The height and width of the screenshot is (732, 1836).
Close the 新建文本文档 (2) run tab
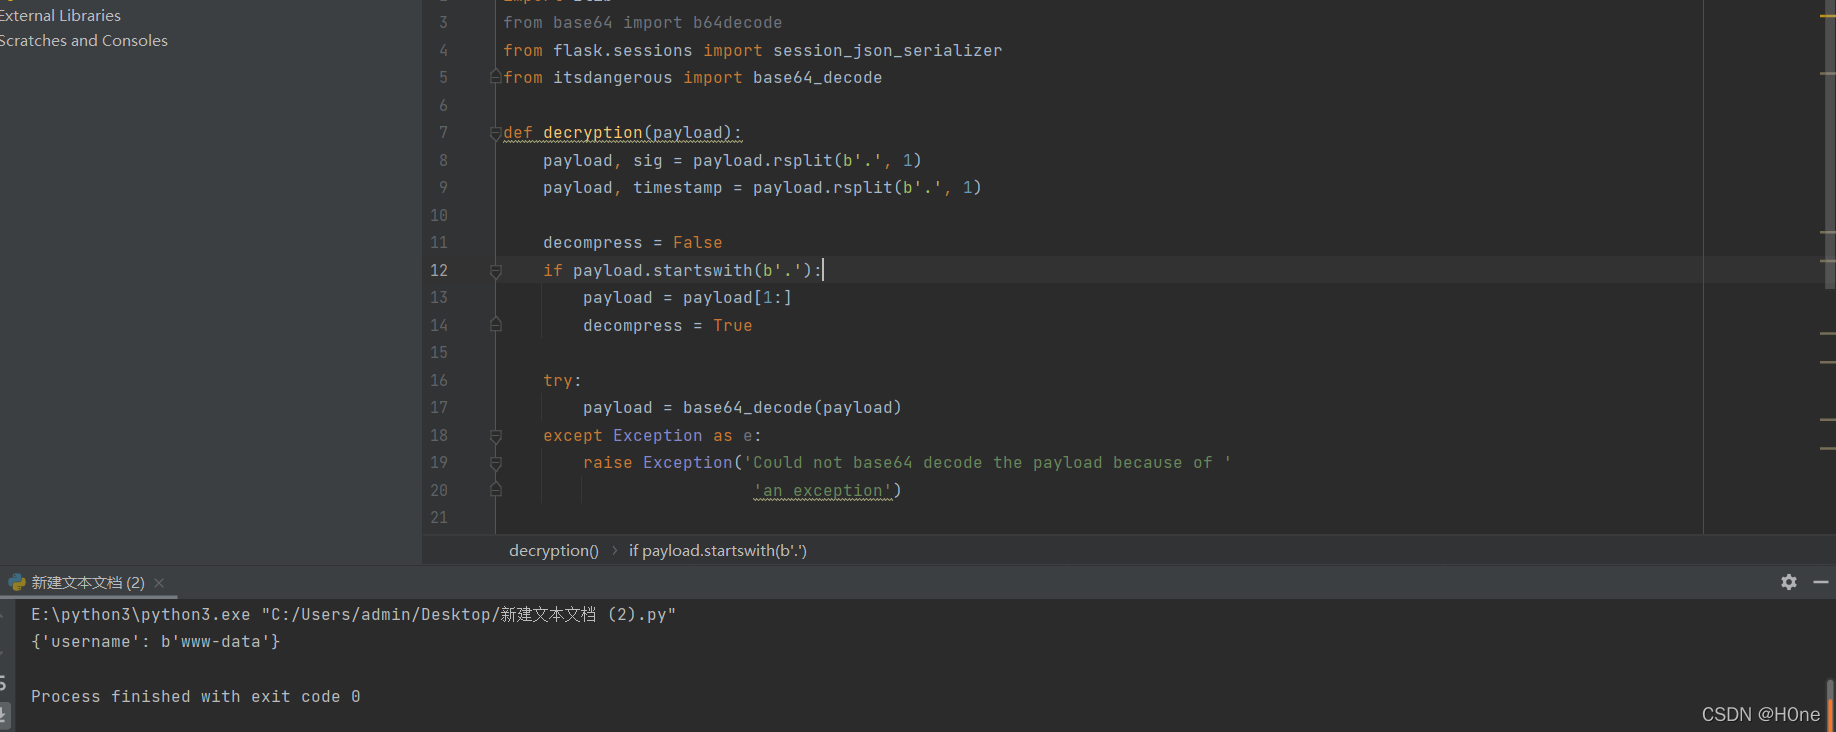point(159,583)
